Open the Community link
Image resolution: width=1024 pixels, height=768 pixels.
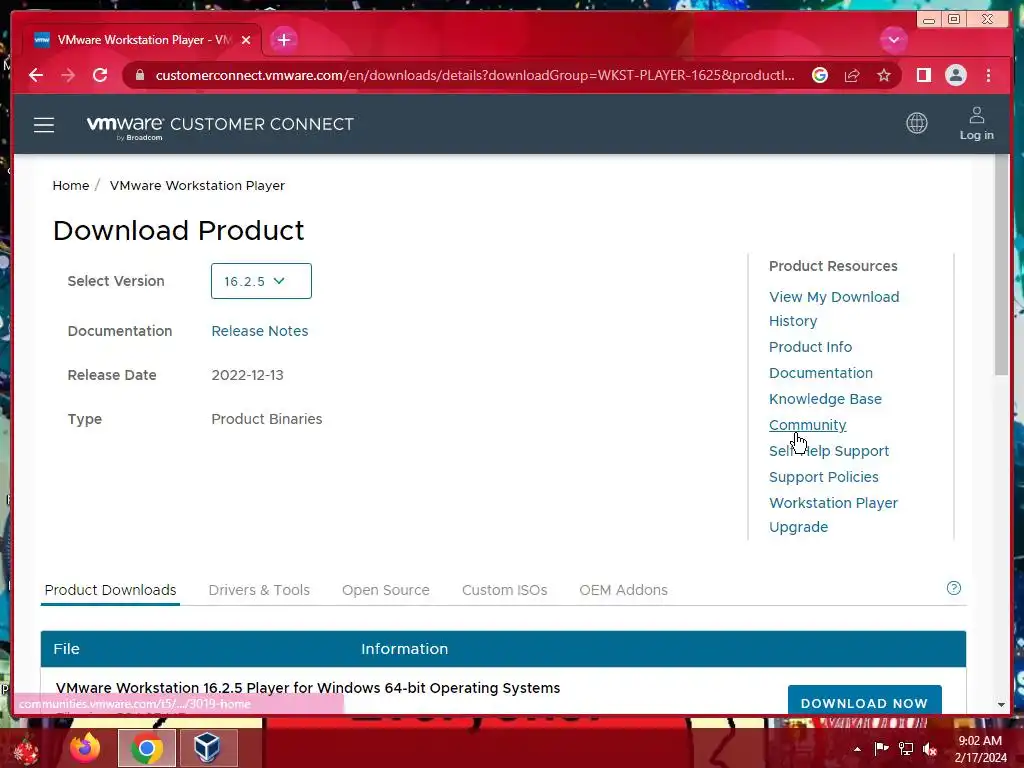point(807,425)
